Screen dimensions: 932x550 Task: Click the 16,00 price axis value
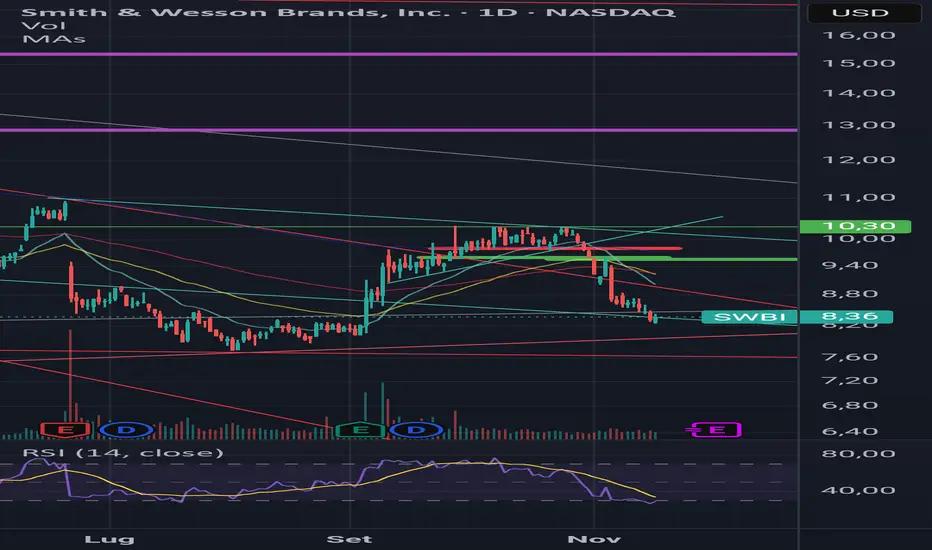point(858,35)
